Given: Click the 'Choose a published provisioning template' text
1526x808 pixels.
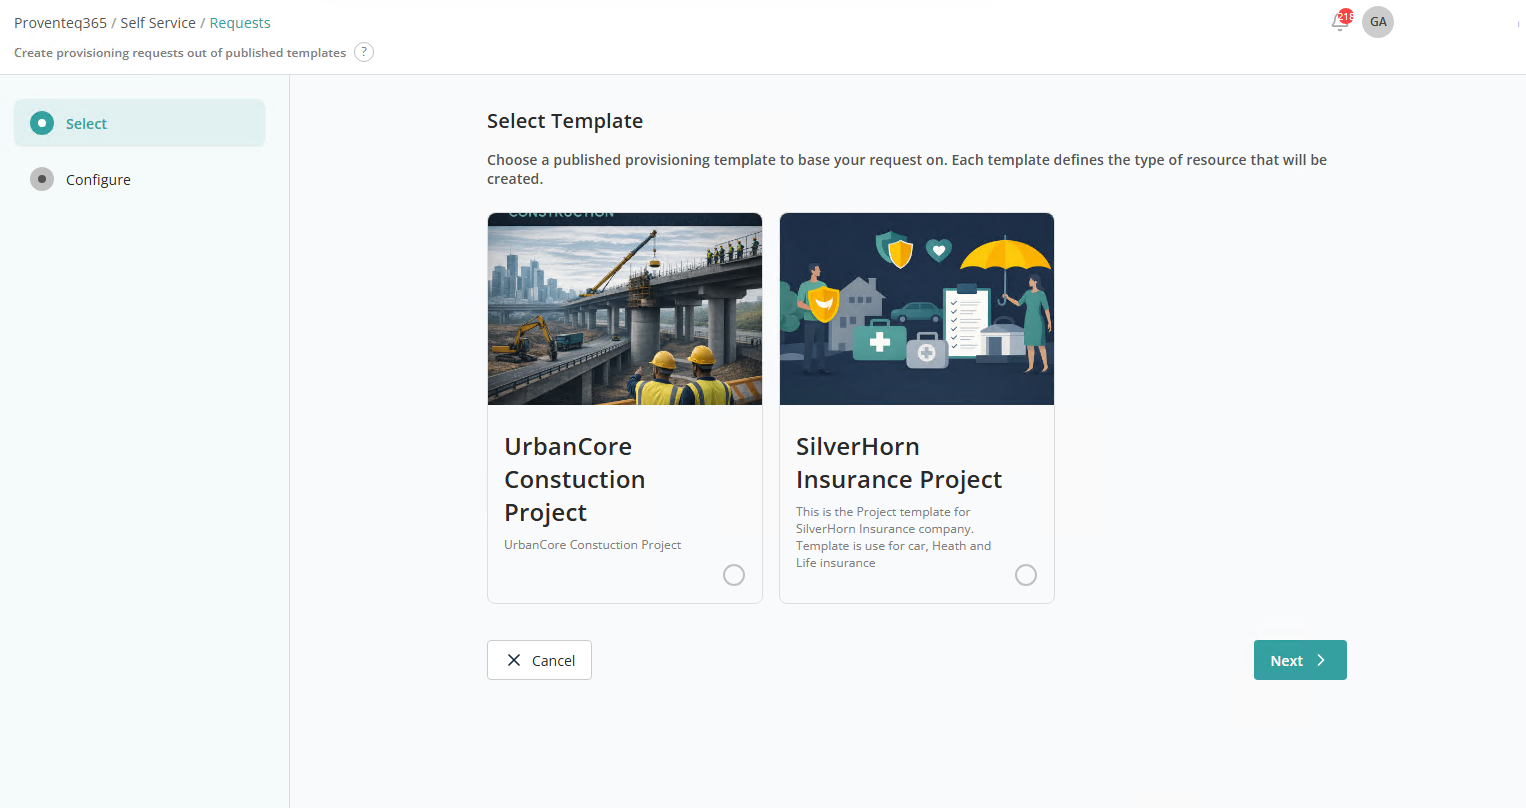Looking at the screenshot, I should pyautogui.click(x=907, y=169).
